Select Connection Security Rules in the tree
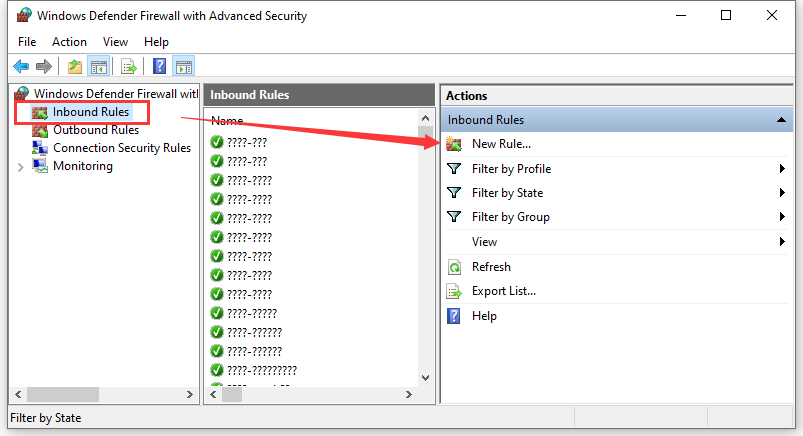This screenshot has width=803, height=436. point(122,148)
